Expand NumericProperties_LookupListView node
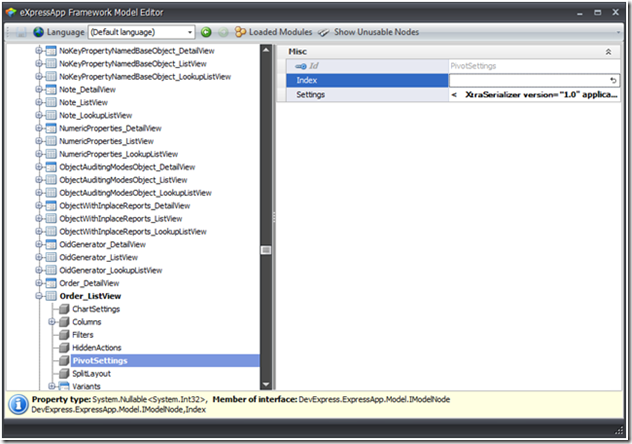The image size is (632, 444). click(39, 154)
